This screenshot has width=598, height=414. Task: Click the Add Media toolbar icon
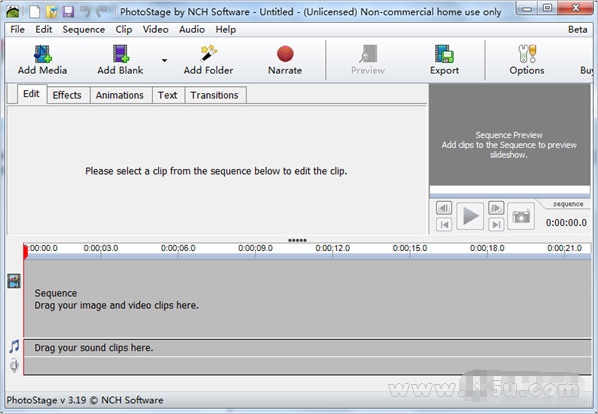tap(42, 54)
